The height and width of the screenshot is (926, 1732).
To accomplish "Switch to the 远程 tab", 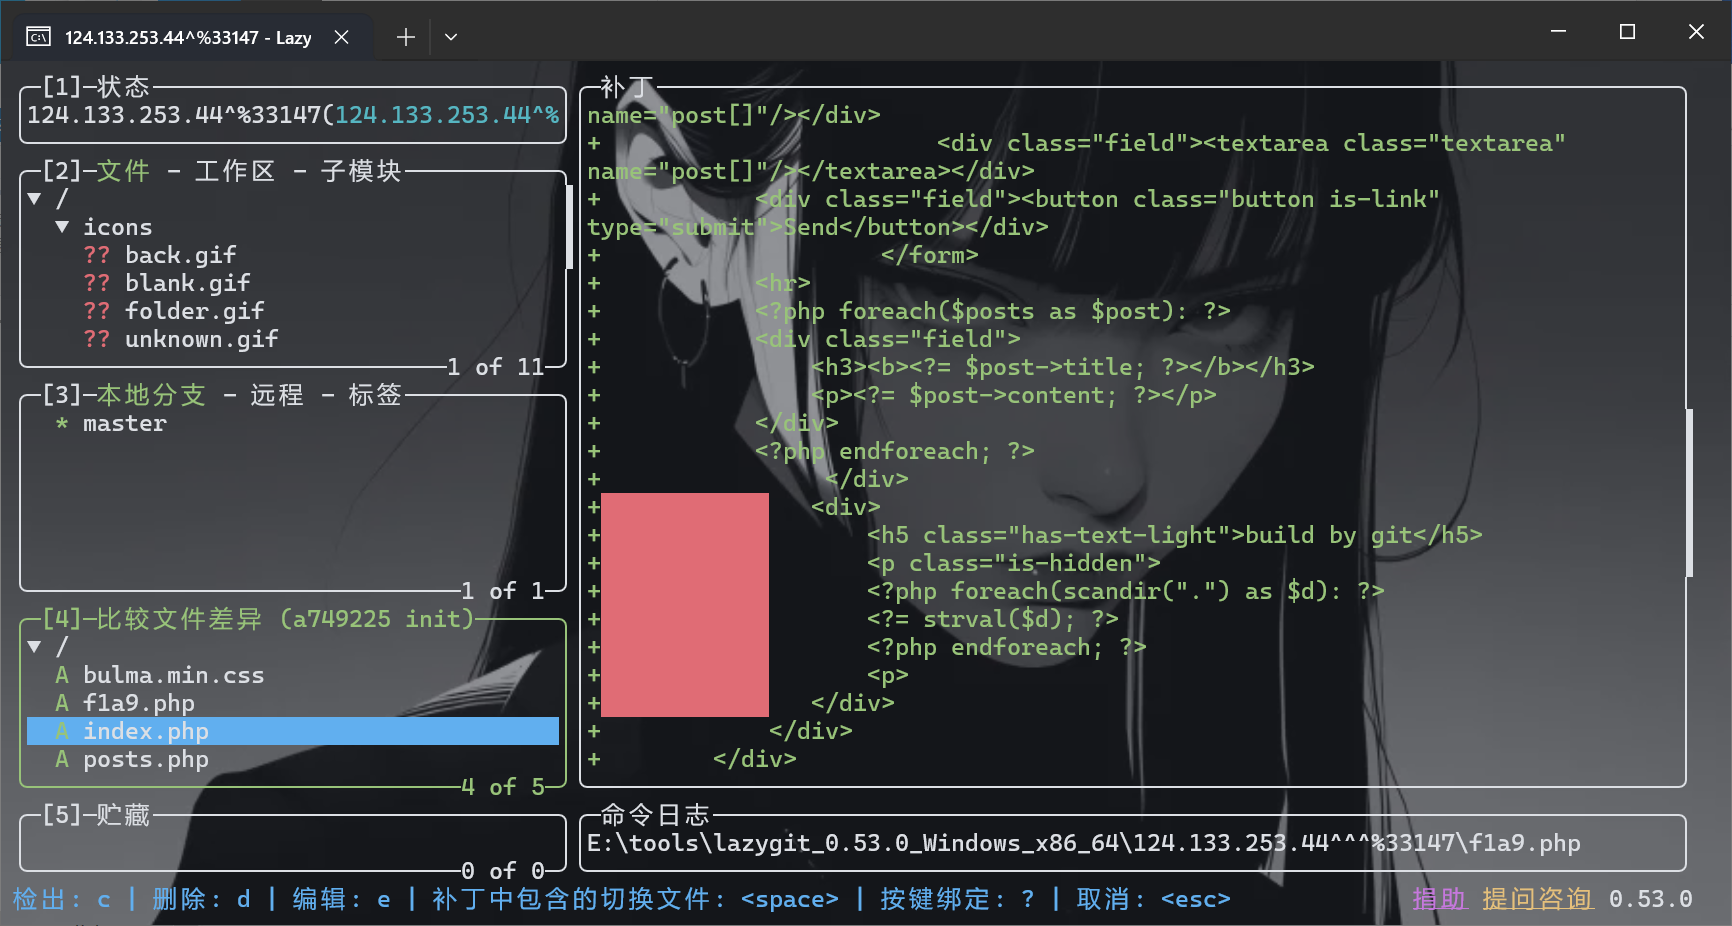I will tap(276, 395).
